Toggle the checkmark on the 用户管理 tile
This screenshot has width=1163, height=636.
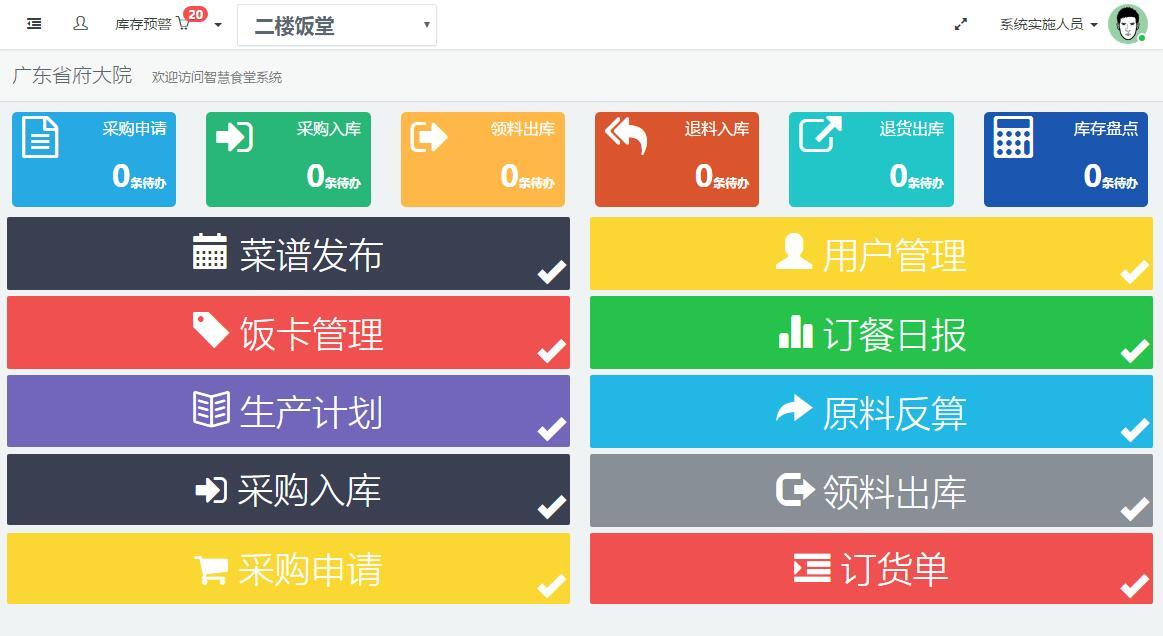(1134, 272)
